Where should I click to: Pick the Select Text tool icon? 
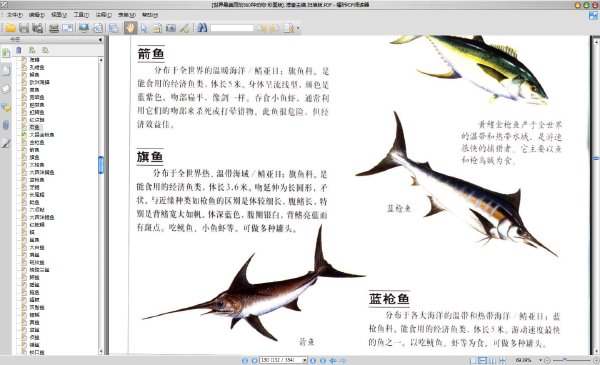157,28
